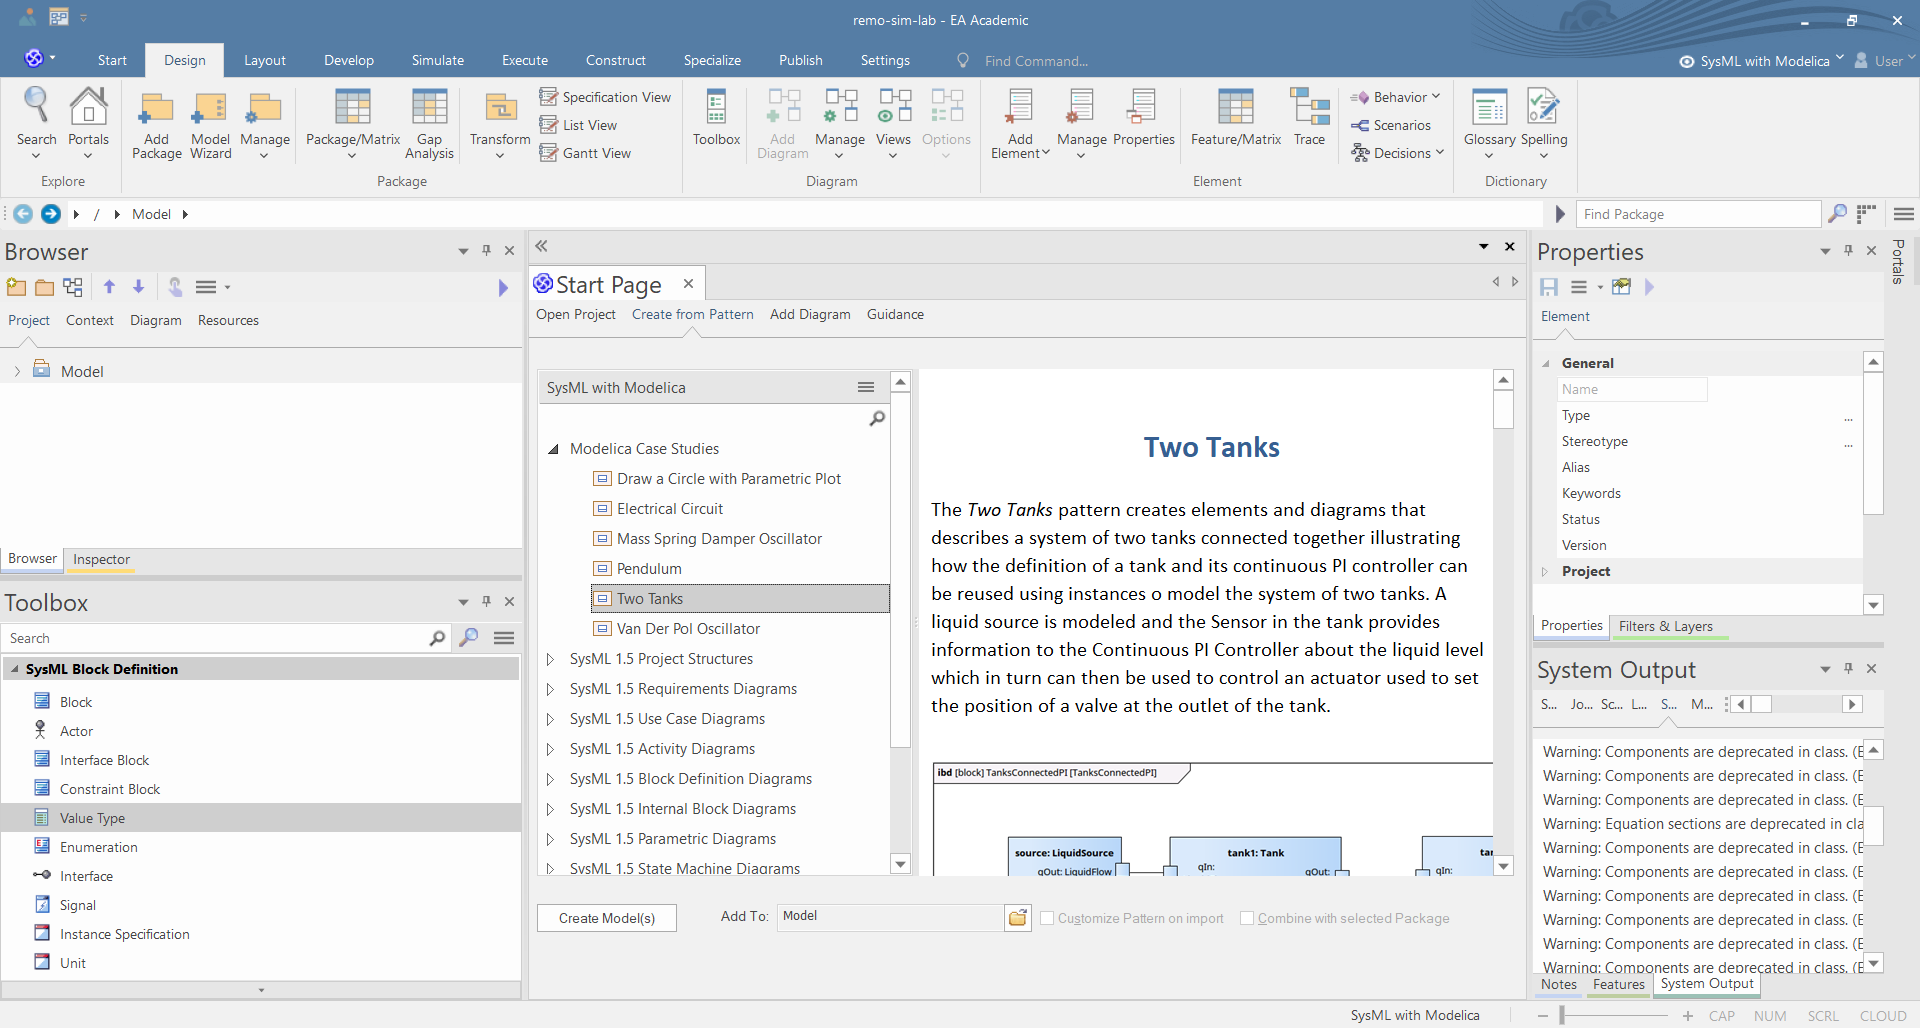1920x1028 pixels.
Task: Click Add To package browse icon
Action: [x=1018, y=918]
